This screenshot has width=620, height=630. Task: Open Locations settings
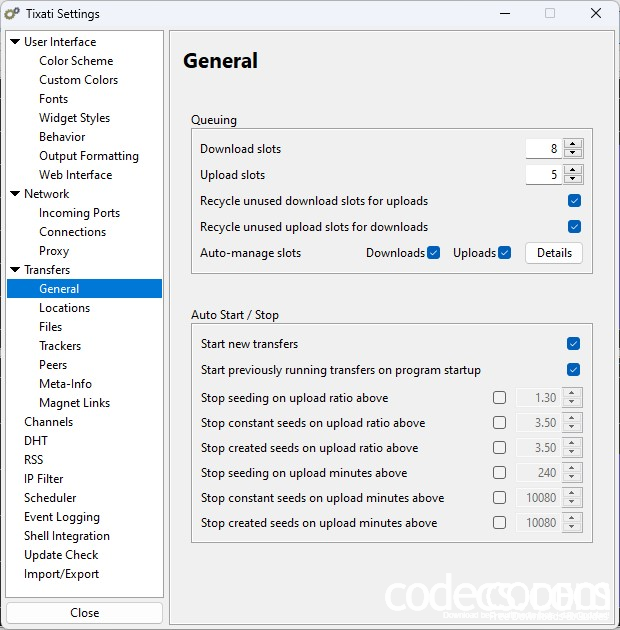click(64, 307)
